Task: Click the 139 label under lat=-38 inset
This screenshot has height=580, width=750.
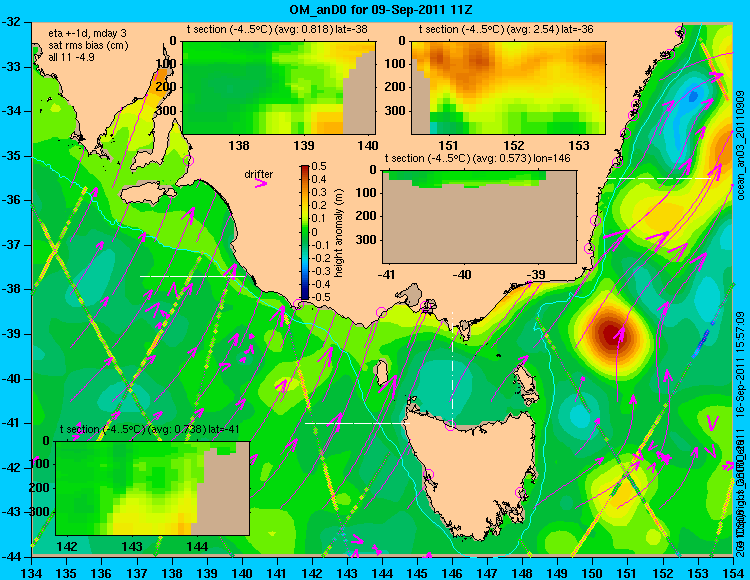Action: coord(304,145)
